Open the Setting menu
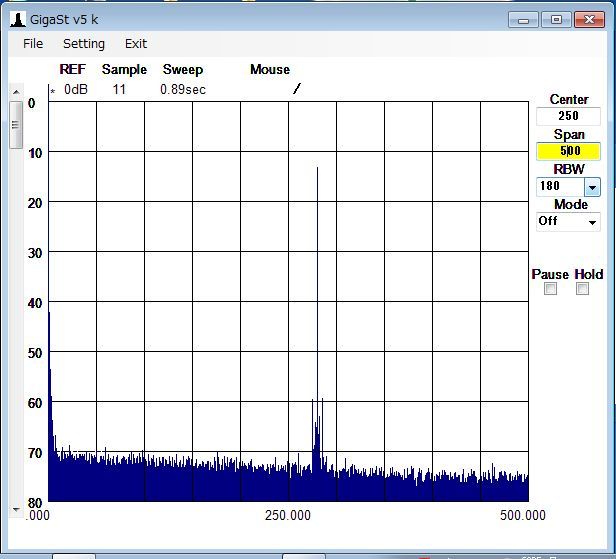 coord(84,44)
